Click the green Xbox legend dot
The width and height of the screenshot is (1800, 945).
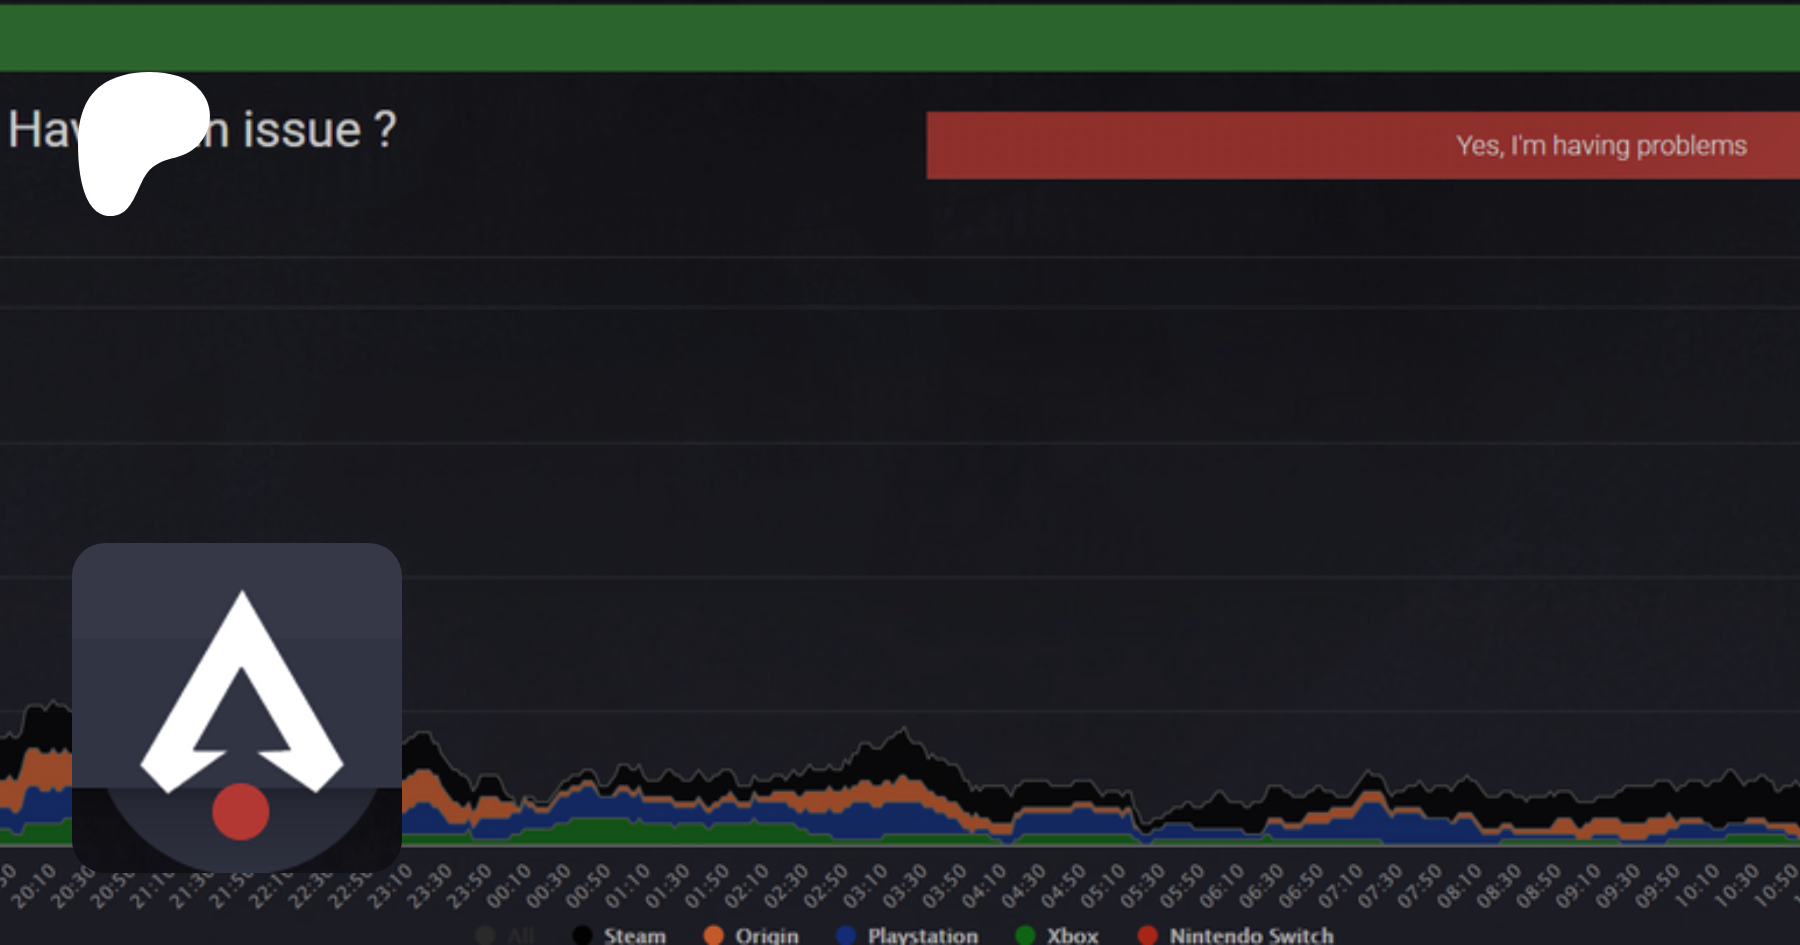pyautogui.click(x=1025, y=935)
